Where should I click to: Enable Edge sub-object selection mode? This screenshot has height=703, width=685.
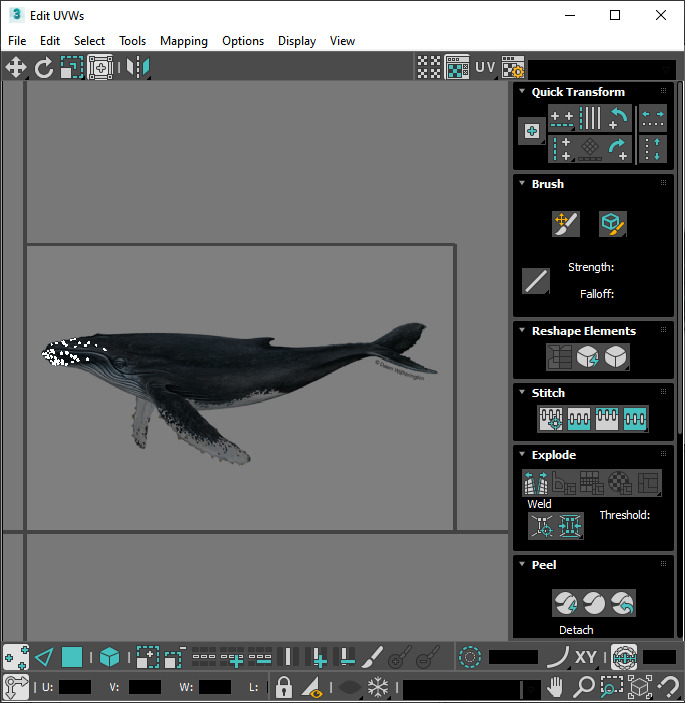(x=44, y=658)
